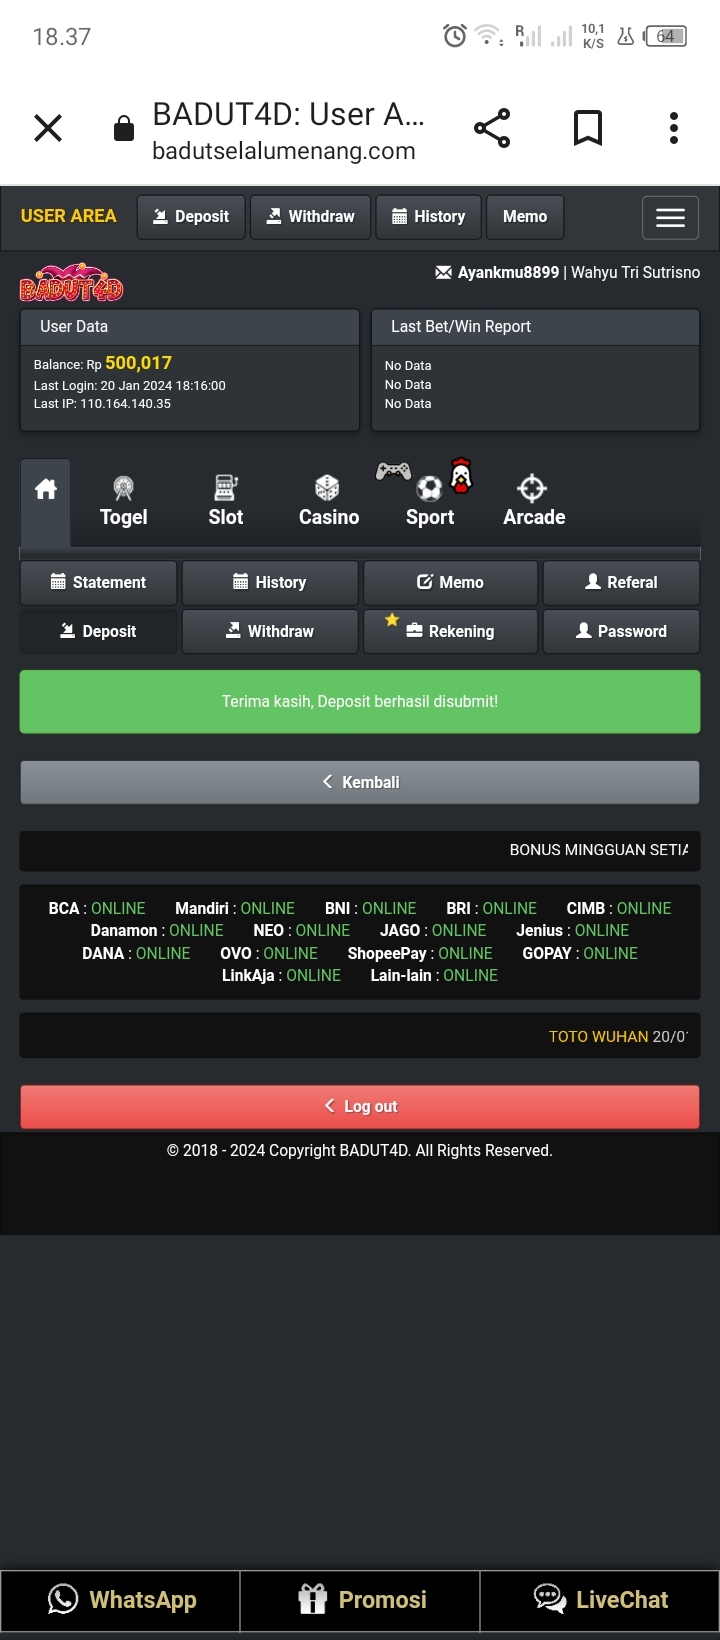This screenshot has height=1640, width=720.
Task: Go back with Kembali button
Action: tap(360, 782)
